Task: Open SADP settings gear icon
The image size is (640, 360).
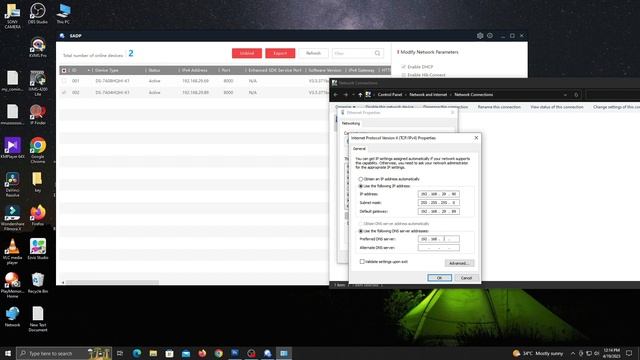Action: [480, 36]
